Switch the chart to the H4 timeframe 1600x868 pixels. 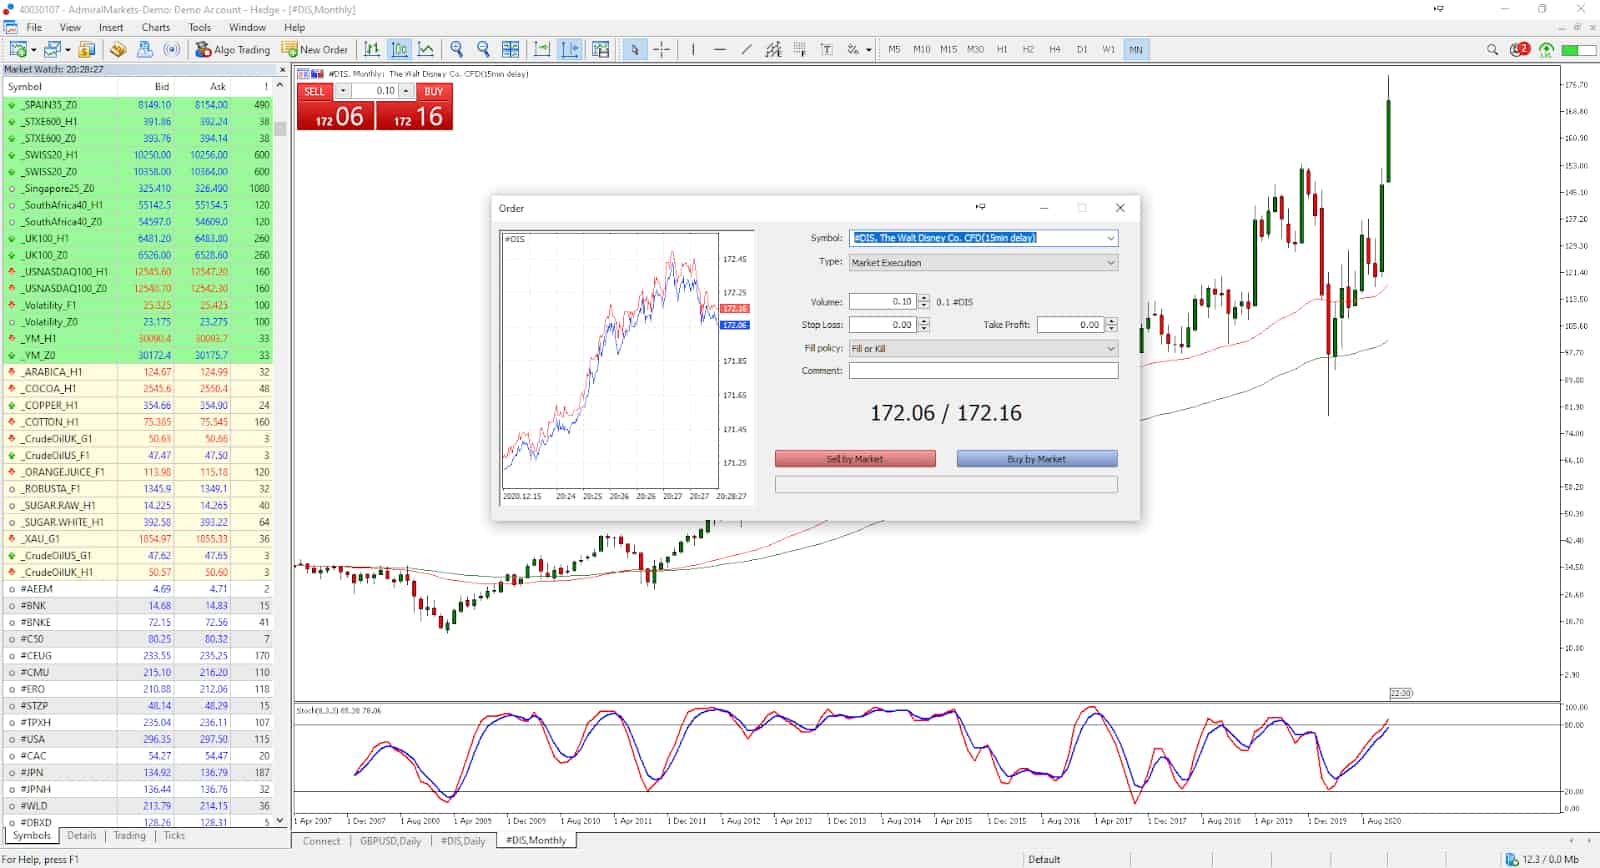click(1055, 49)
